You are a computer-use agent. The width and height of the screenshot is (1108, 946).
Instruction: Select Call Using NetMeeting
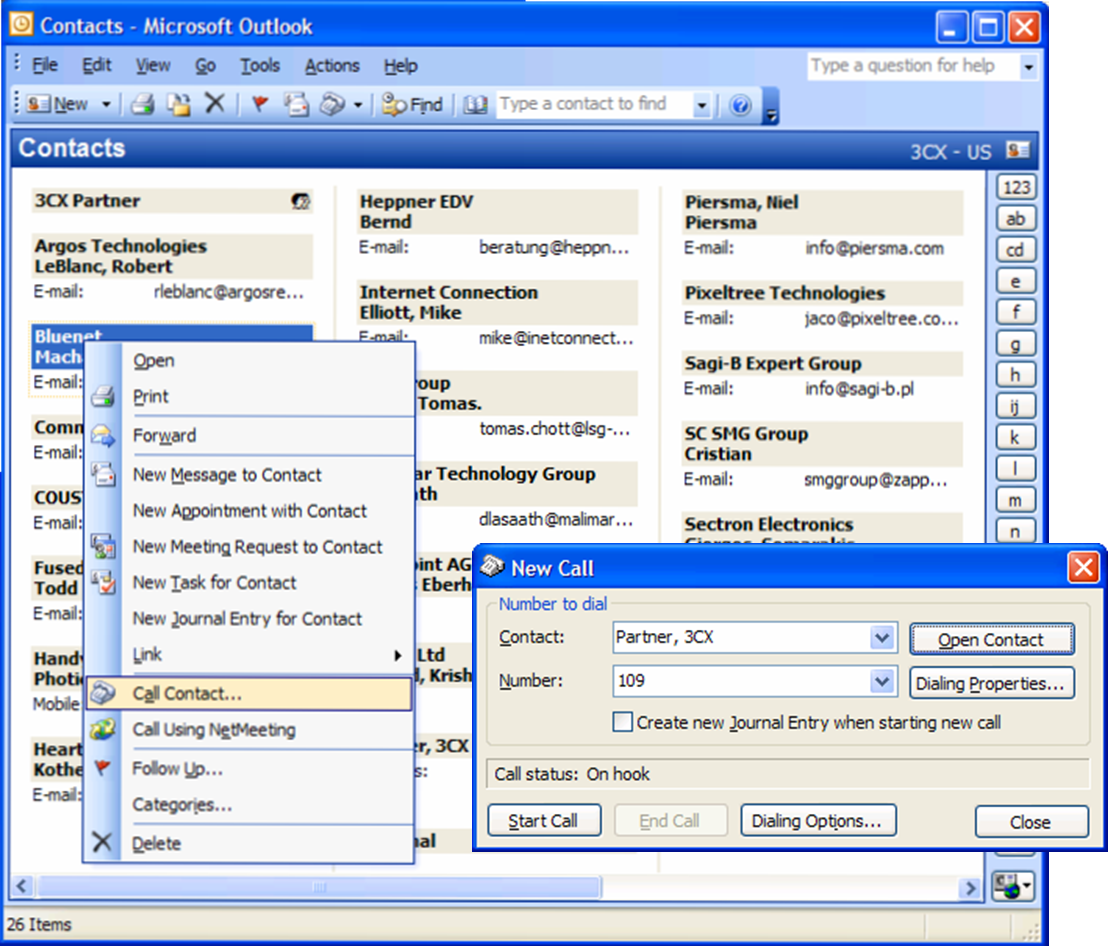[249, 730]
